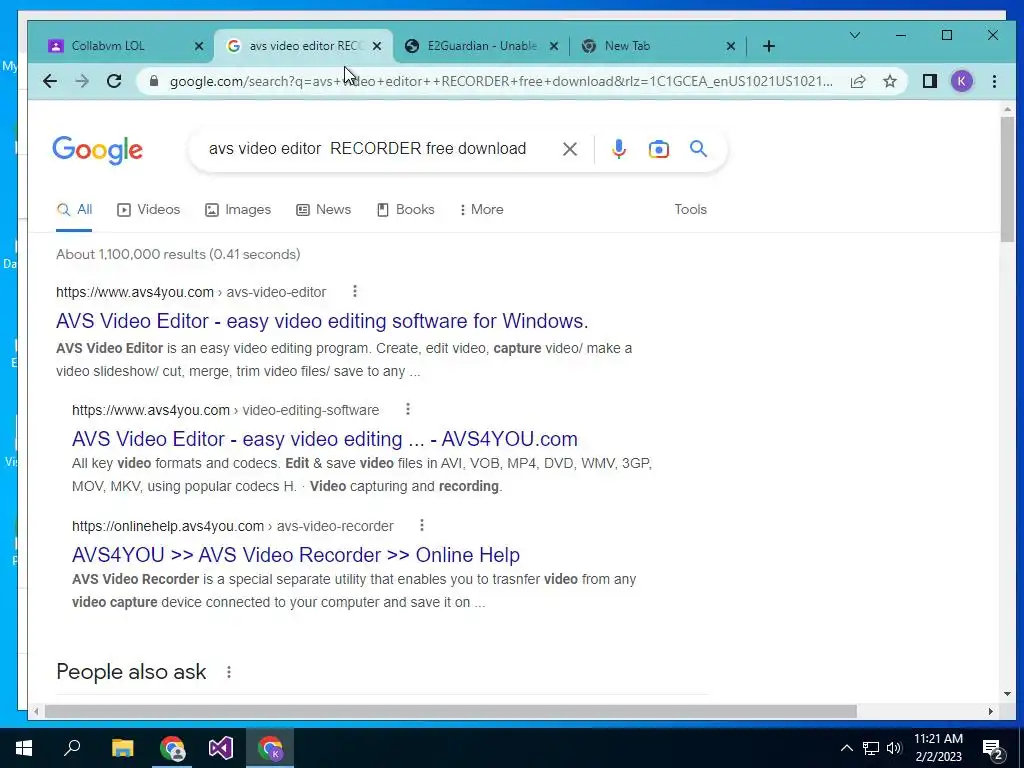Image resolution: width=1024 pixels, height=768 pixels.
Task: Open the Windows Start menu
Action: click(24, 748)
